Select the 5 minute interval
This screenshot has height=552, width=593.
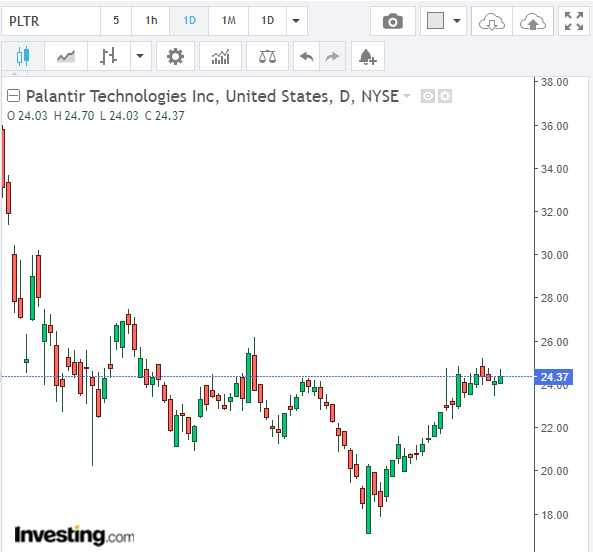pyautogui.click(x=116, y=21)
